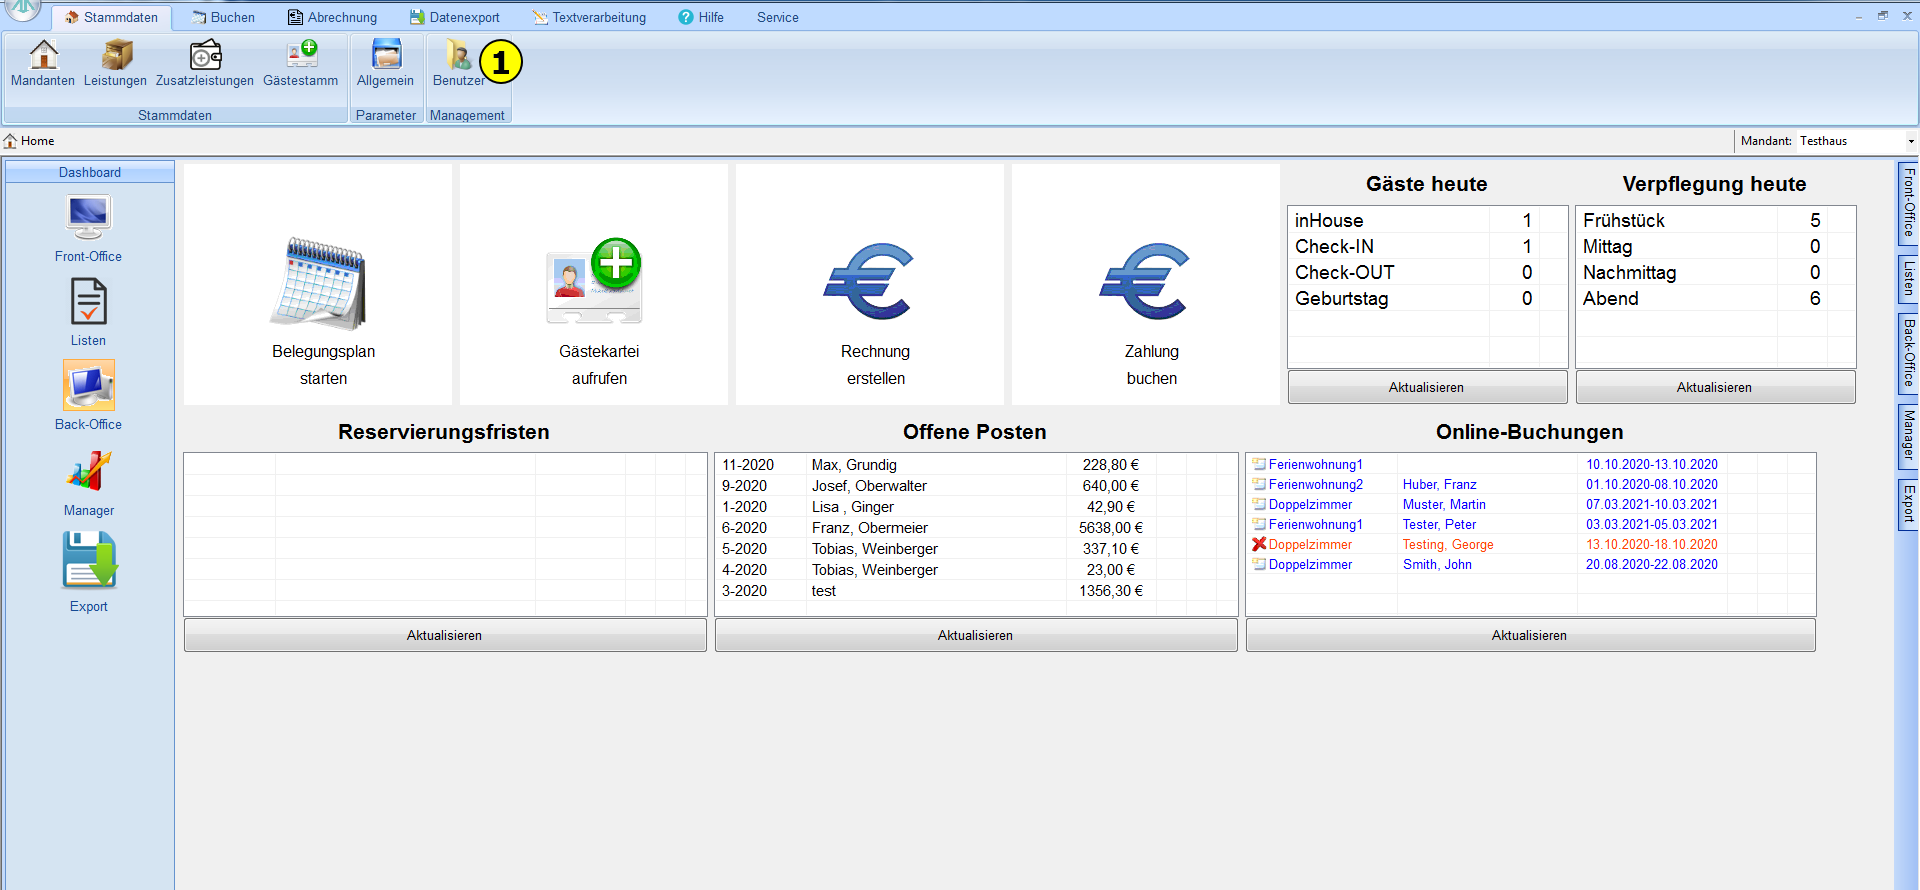Click the Leistungen box icon

[x=116, y=56]
